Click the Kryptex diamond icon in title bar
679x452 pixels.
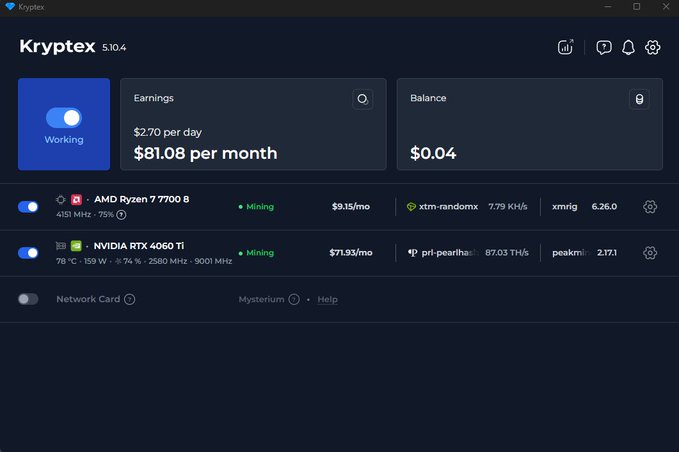pyautogui.click(x=10, y=6)
